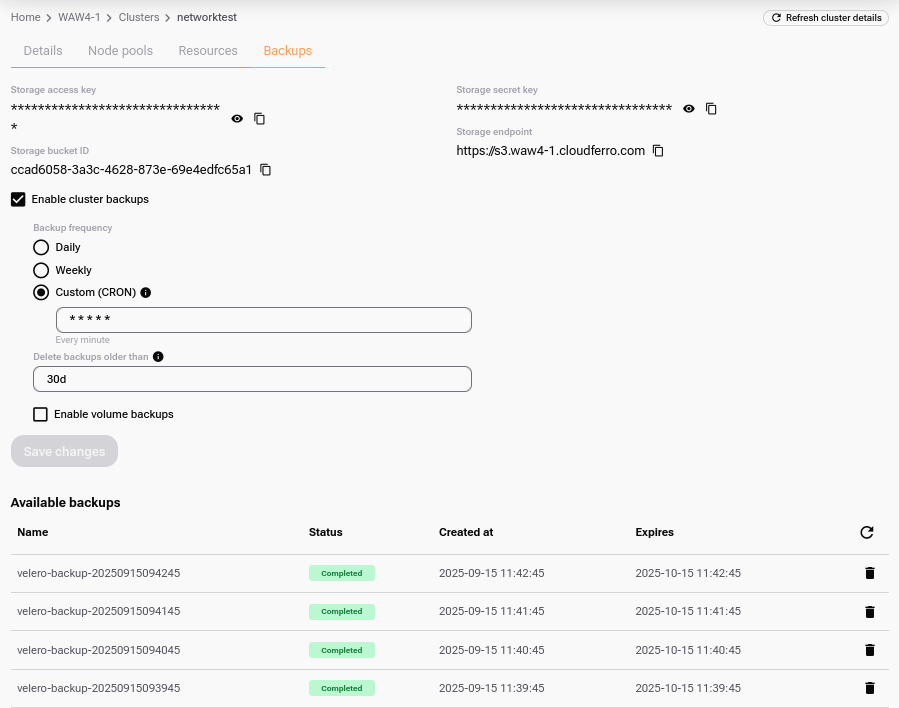Delete backup velero-backup-20250915094245
This screenshot has width=899, height=708.
[869, 573]
